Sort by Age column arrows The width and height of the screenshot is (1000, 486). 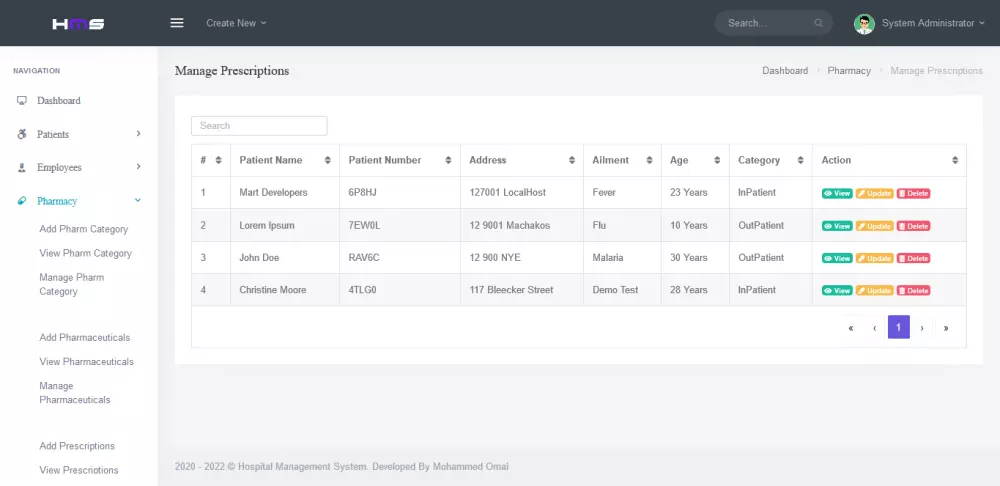click(x=717, y=160)
